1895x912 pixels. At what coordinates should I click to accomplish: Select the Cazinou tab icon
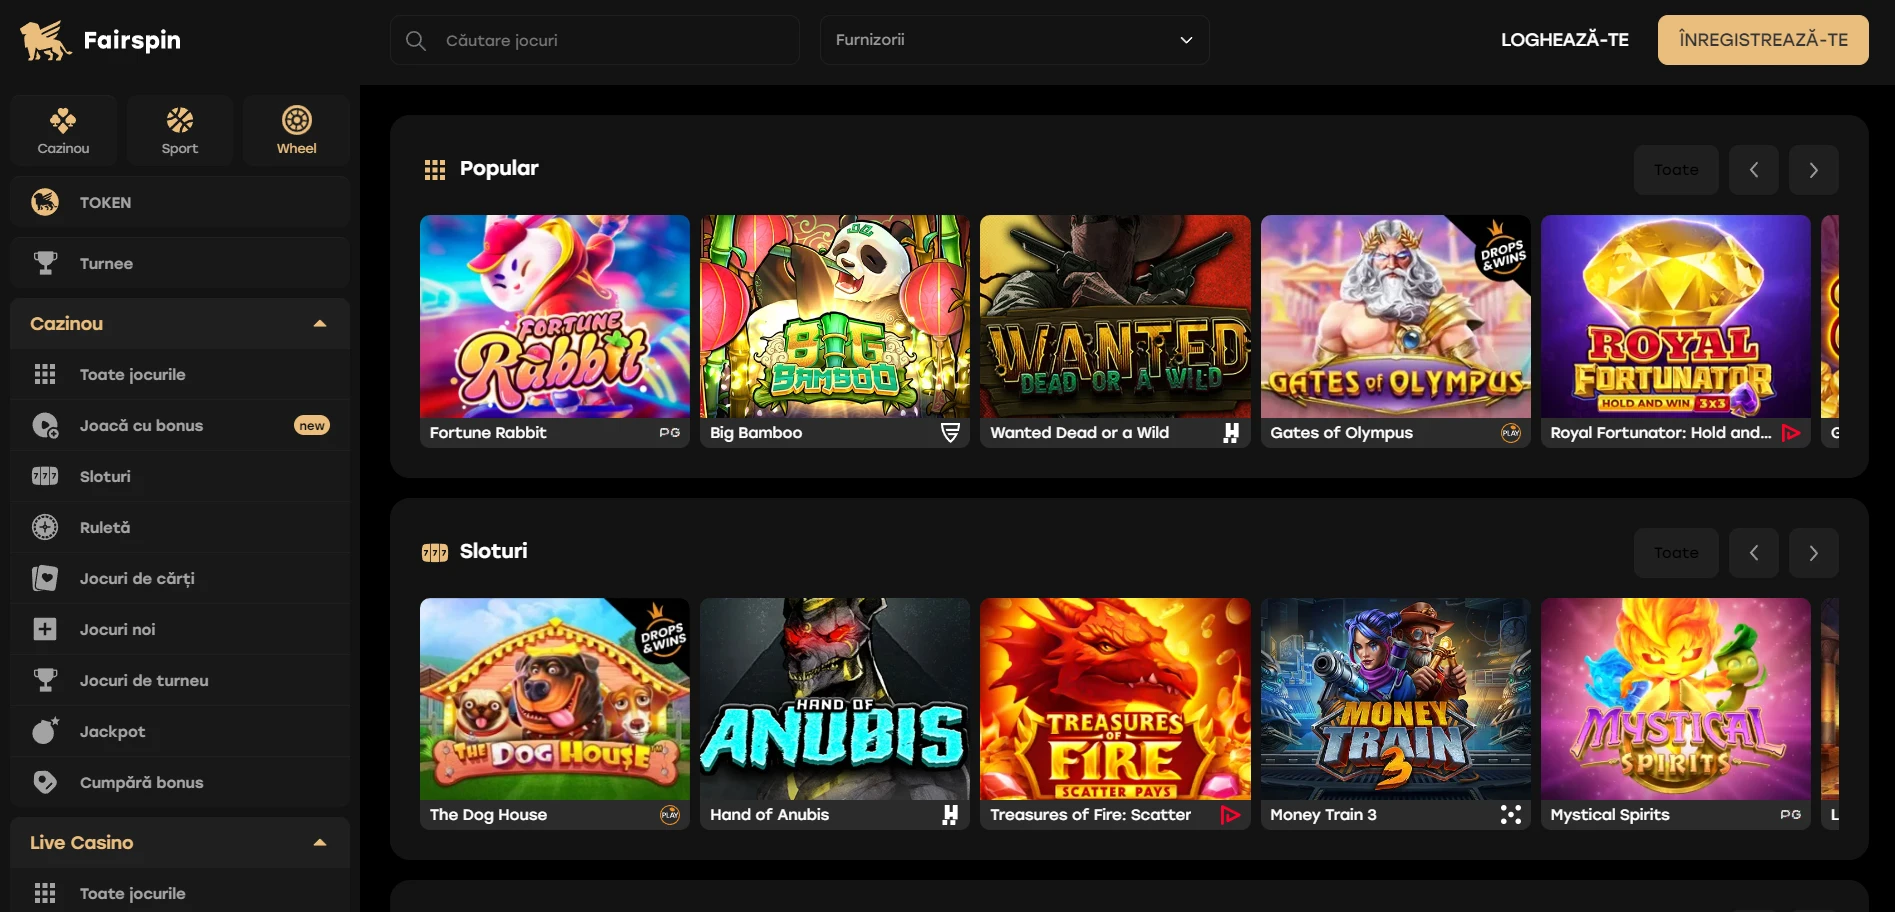63,121
